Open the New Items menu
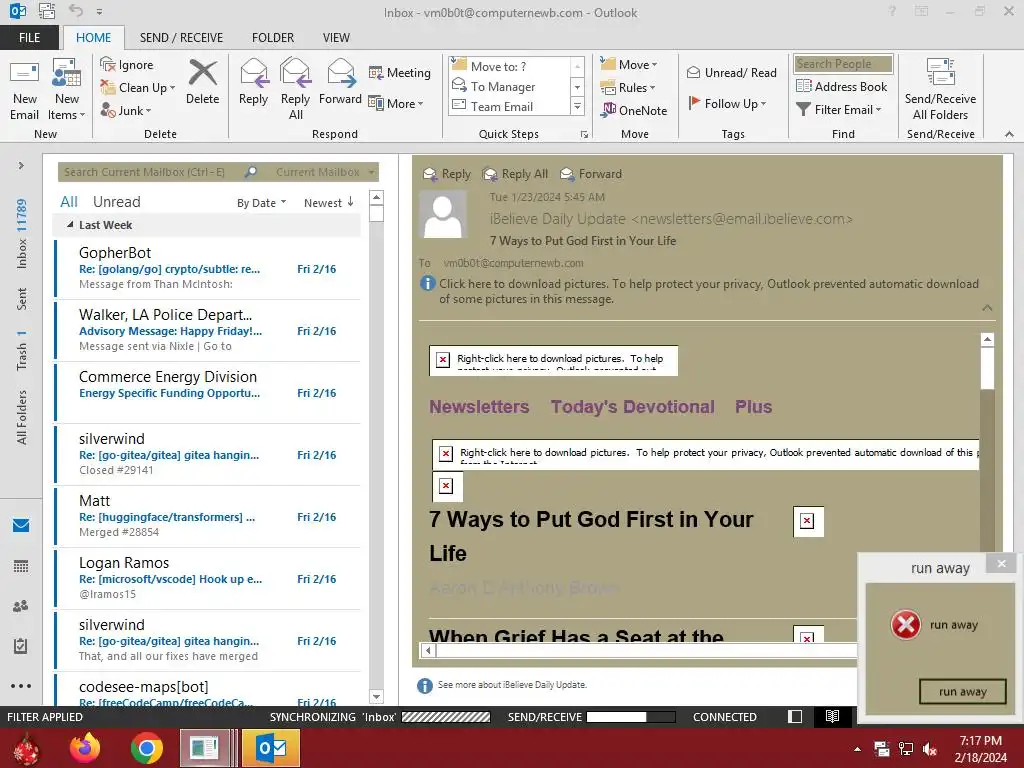 67,90
